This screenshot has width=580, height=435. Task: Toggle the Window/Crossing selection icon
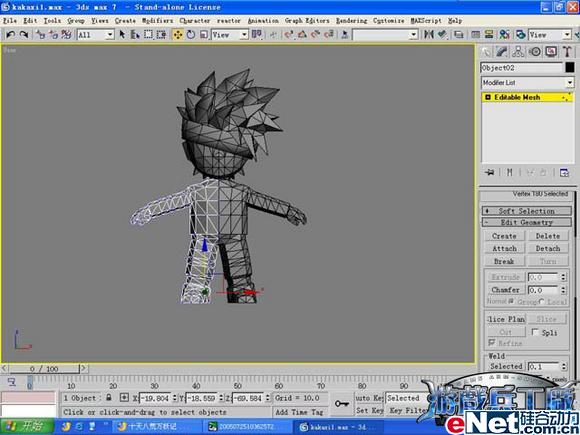[161, 35]
